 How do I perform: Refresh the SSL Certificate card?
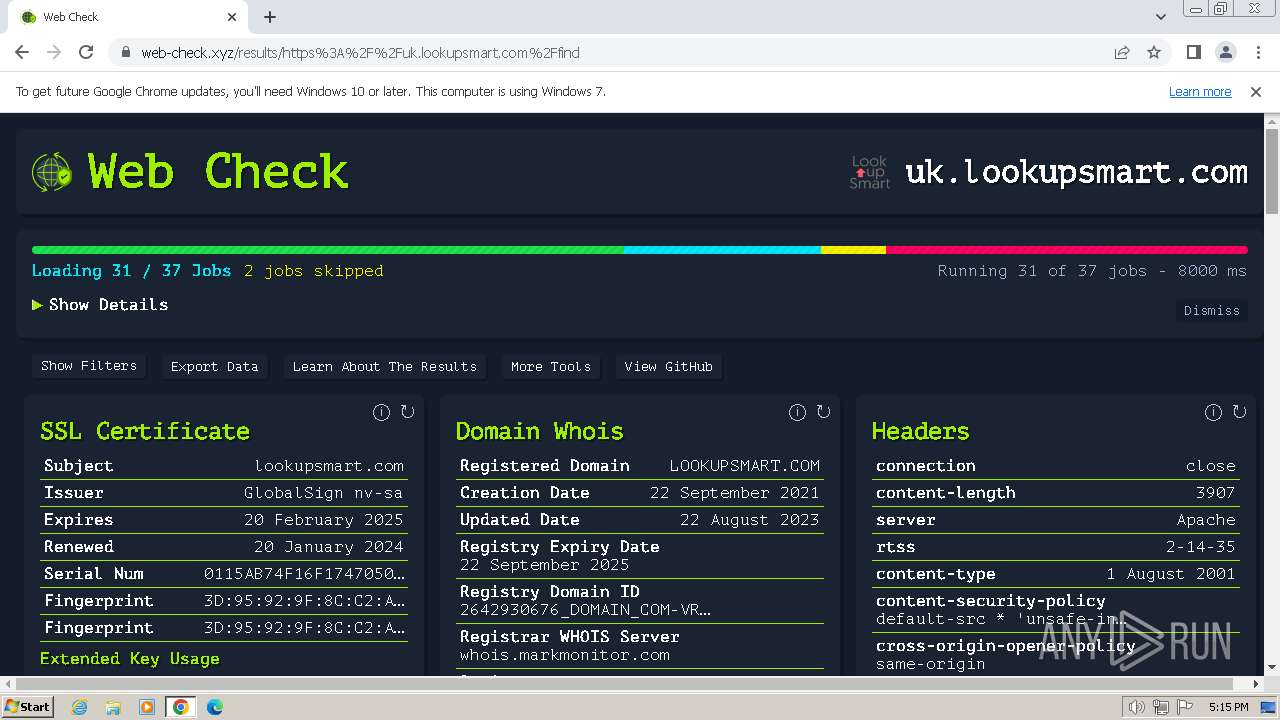(407, 412)
